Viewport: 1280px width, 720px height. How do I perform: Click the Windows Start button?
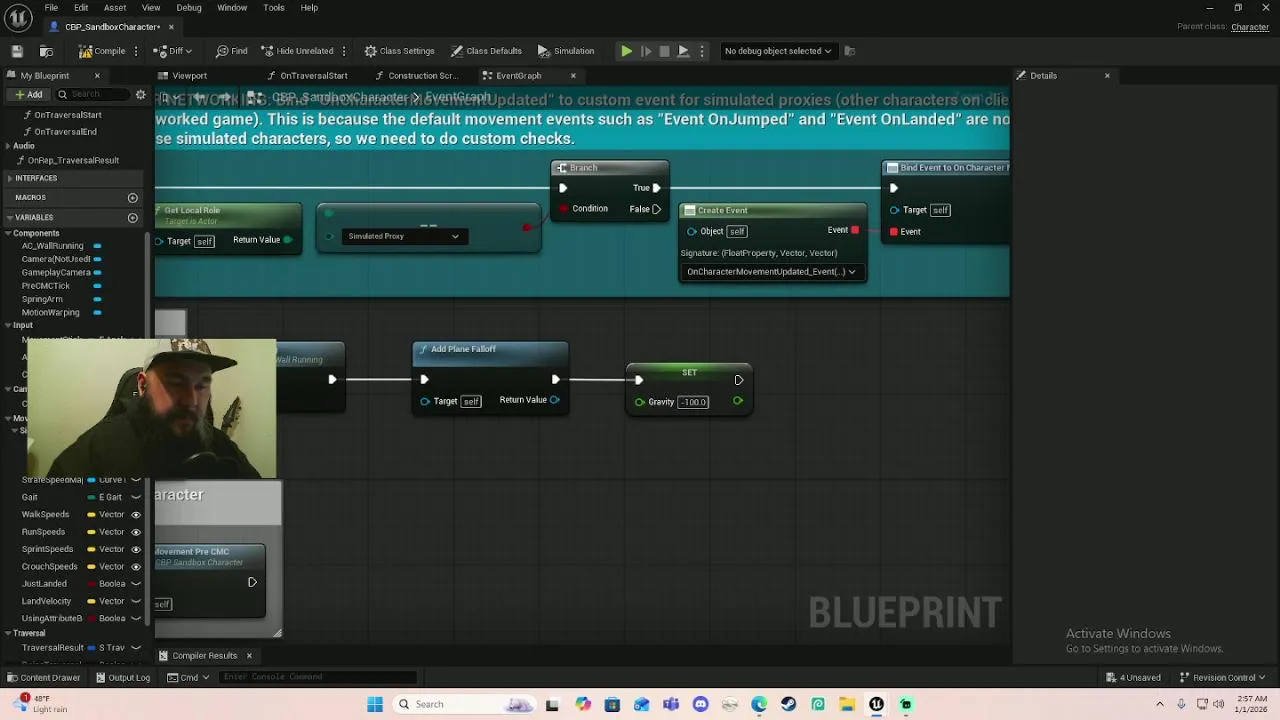(x=375, y=705)
